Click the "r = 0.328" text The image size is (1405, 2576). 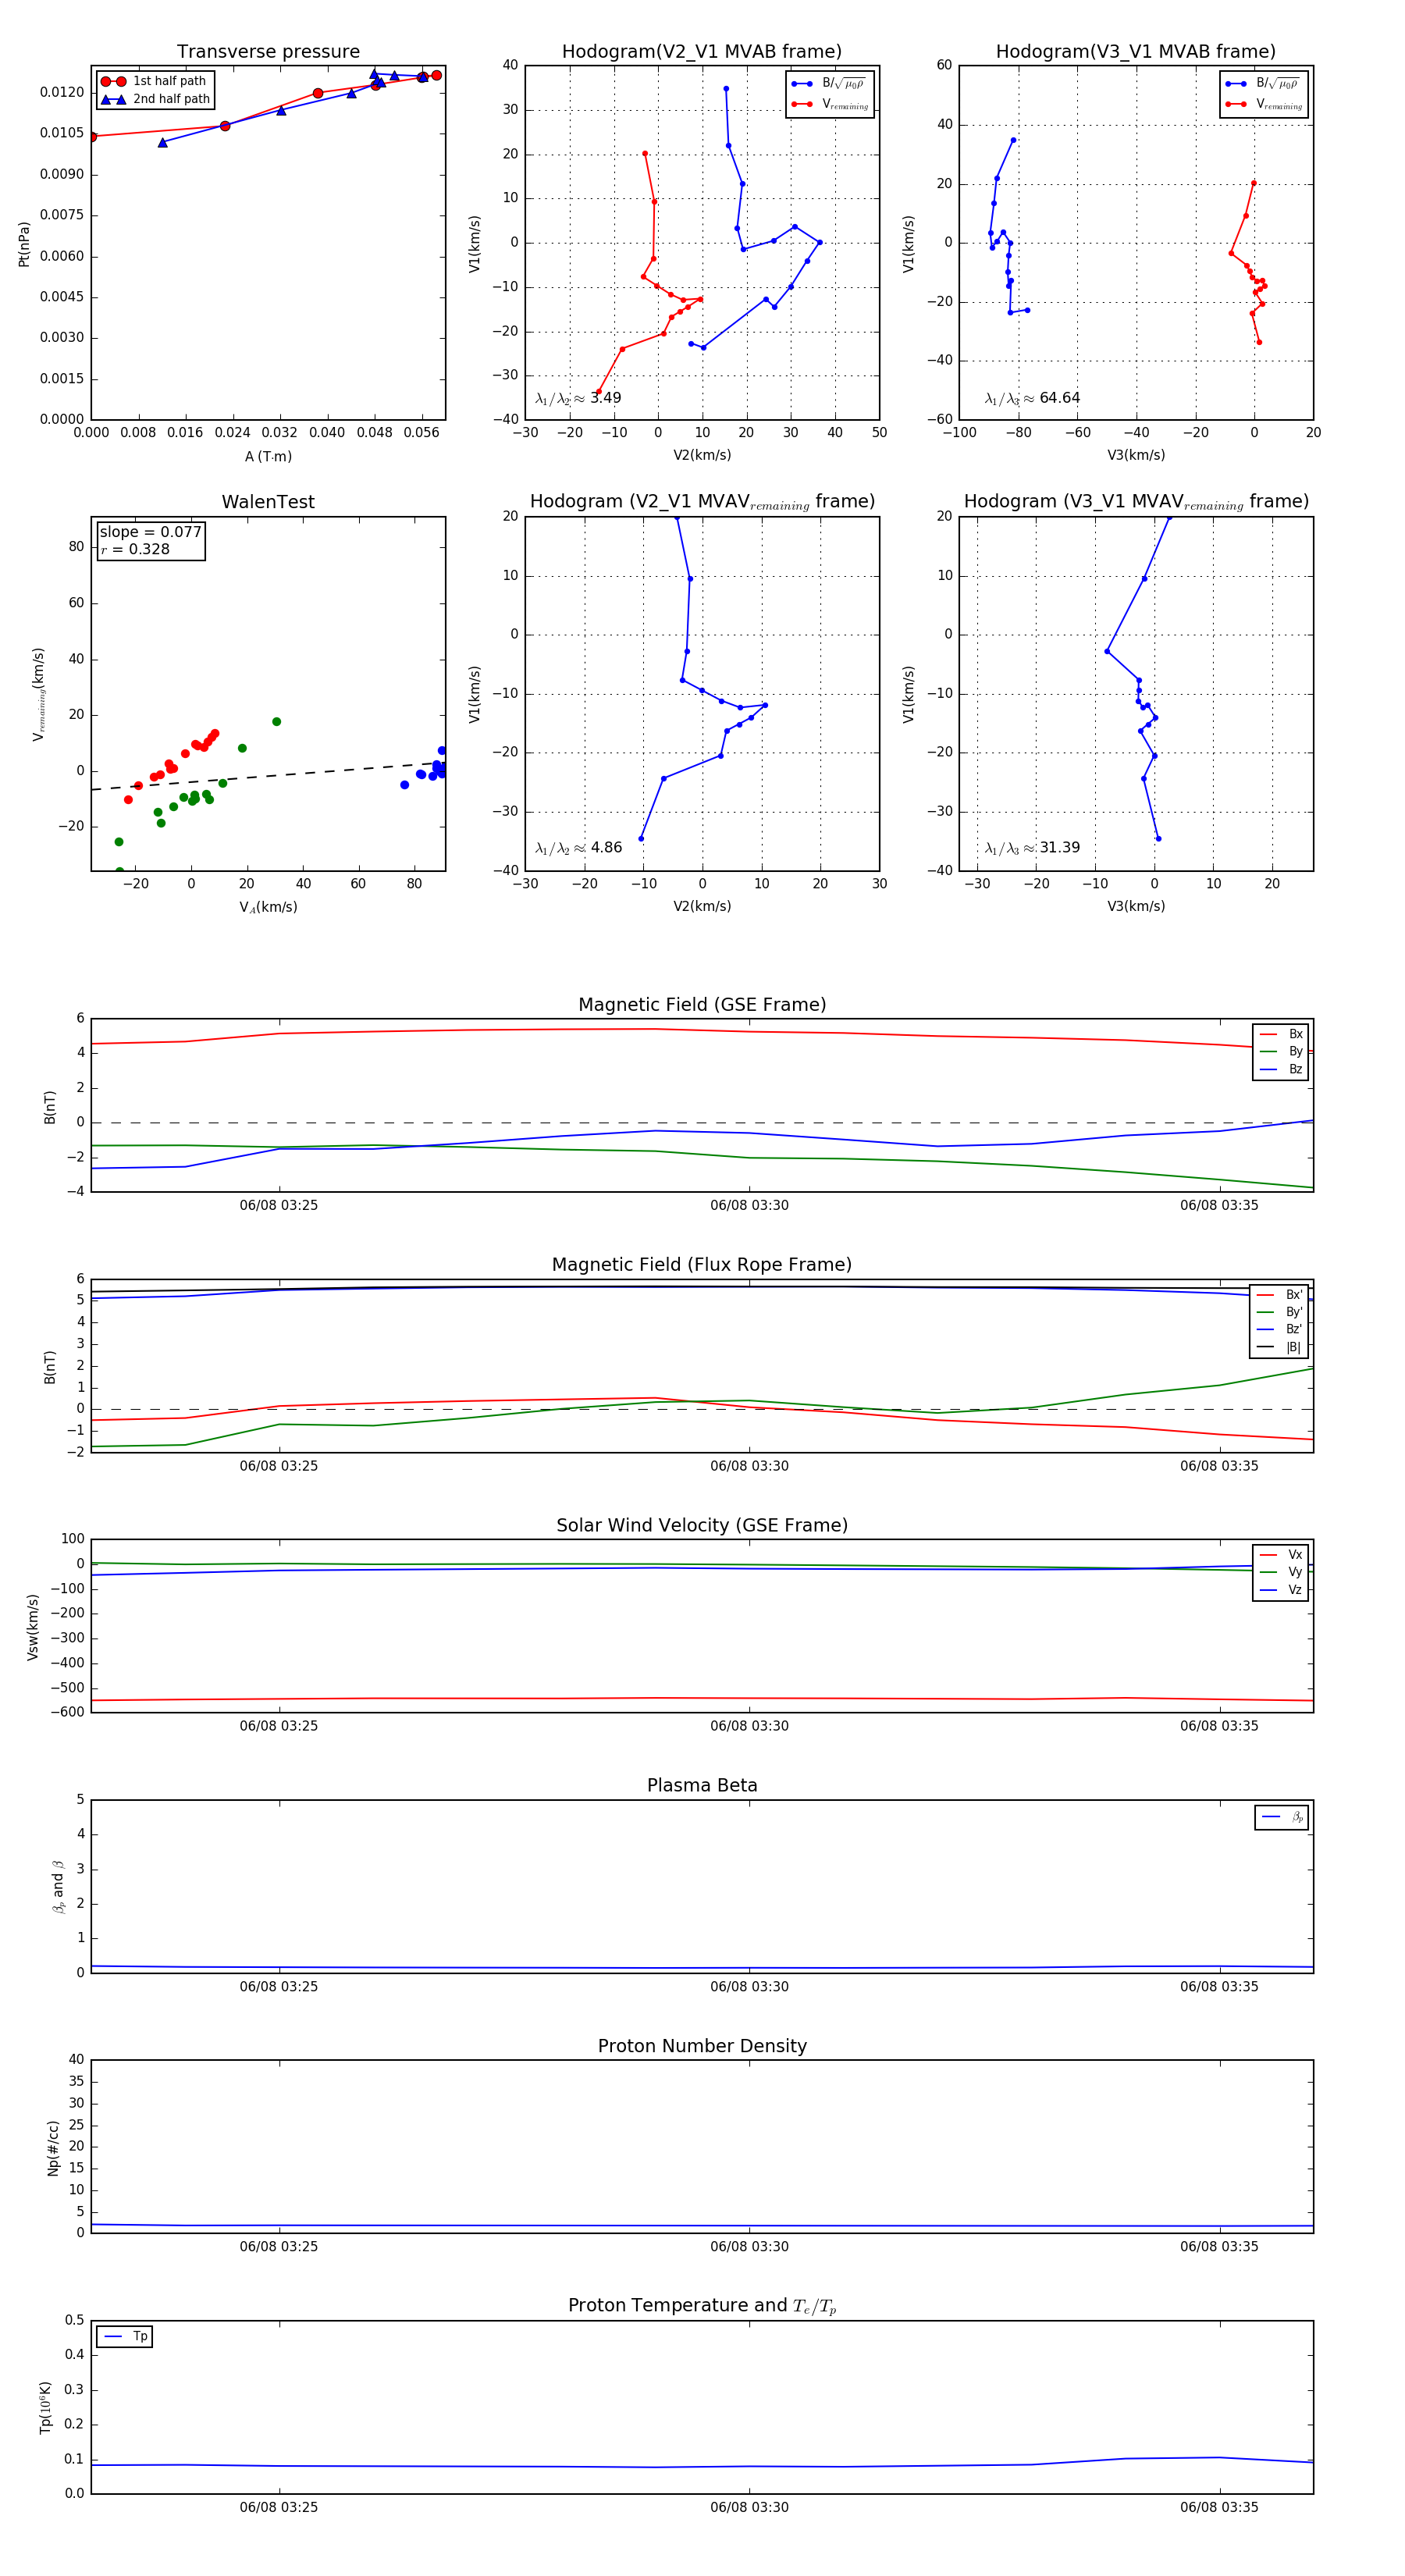pyautogui.click(x=135, y=549)
